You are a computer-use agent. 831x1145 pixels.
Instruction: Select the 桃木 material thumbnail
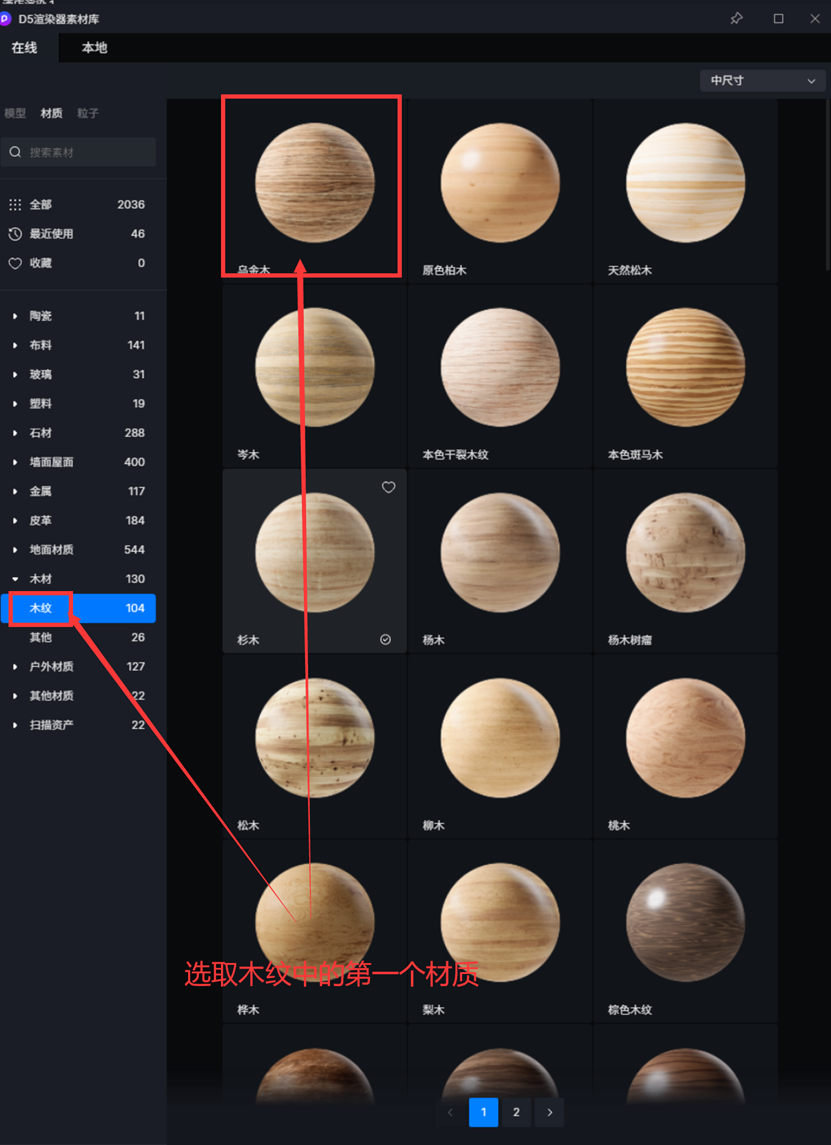point(685,738)
